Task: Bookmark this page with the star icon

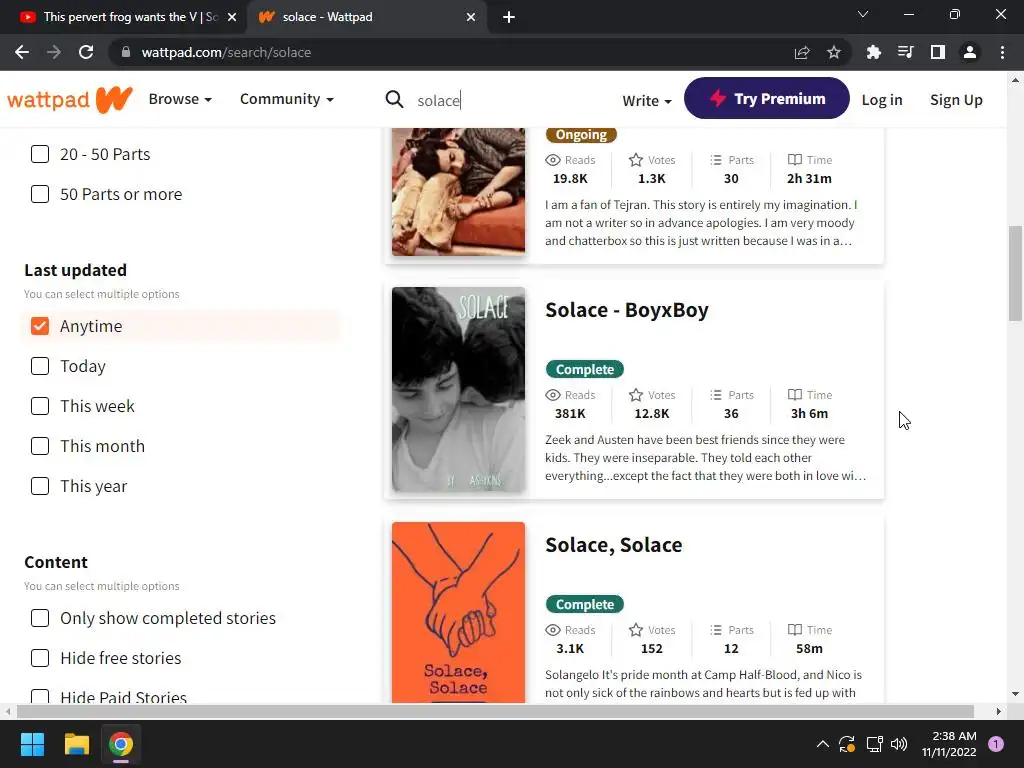Action: pos(834,52)
